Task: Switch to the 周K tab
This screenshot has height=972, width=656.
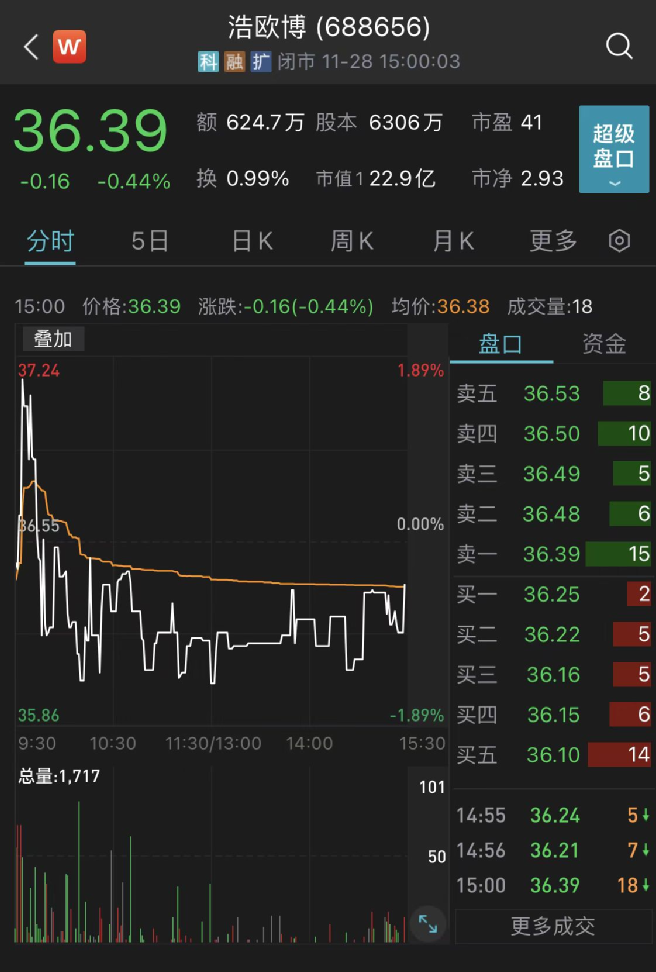Action: click(352, 241)
